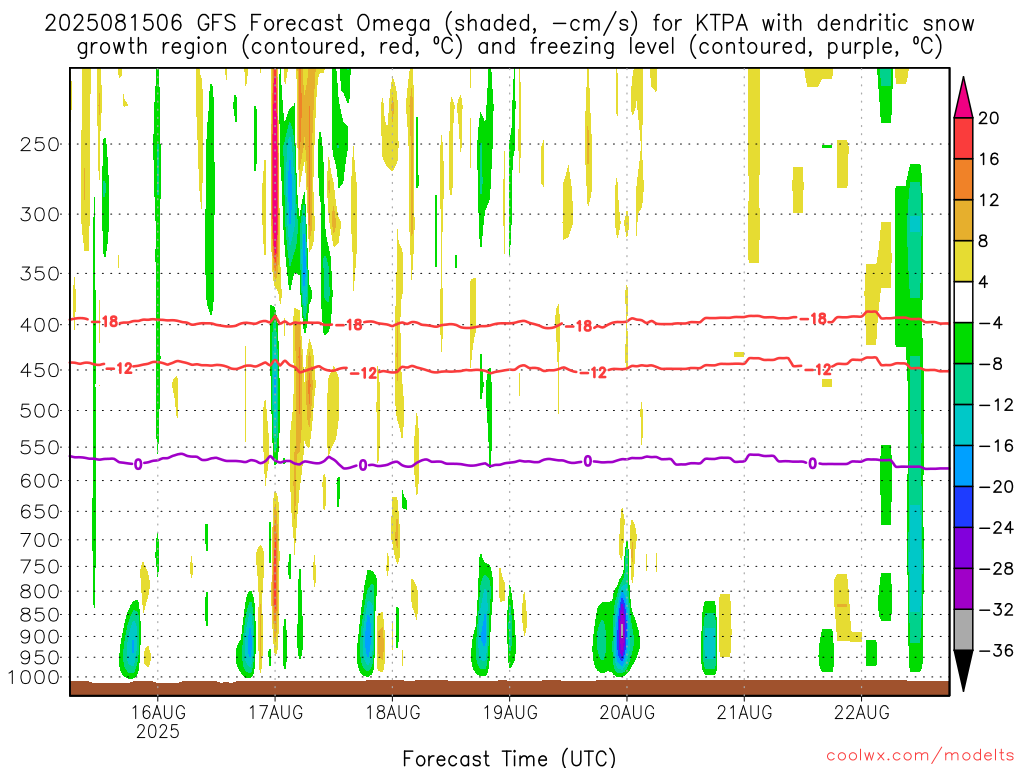Click the title line beginning 'growth region'
Screen dimensions: 1024x768
[x=509, y=47]
